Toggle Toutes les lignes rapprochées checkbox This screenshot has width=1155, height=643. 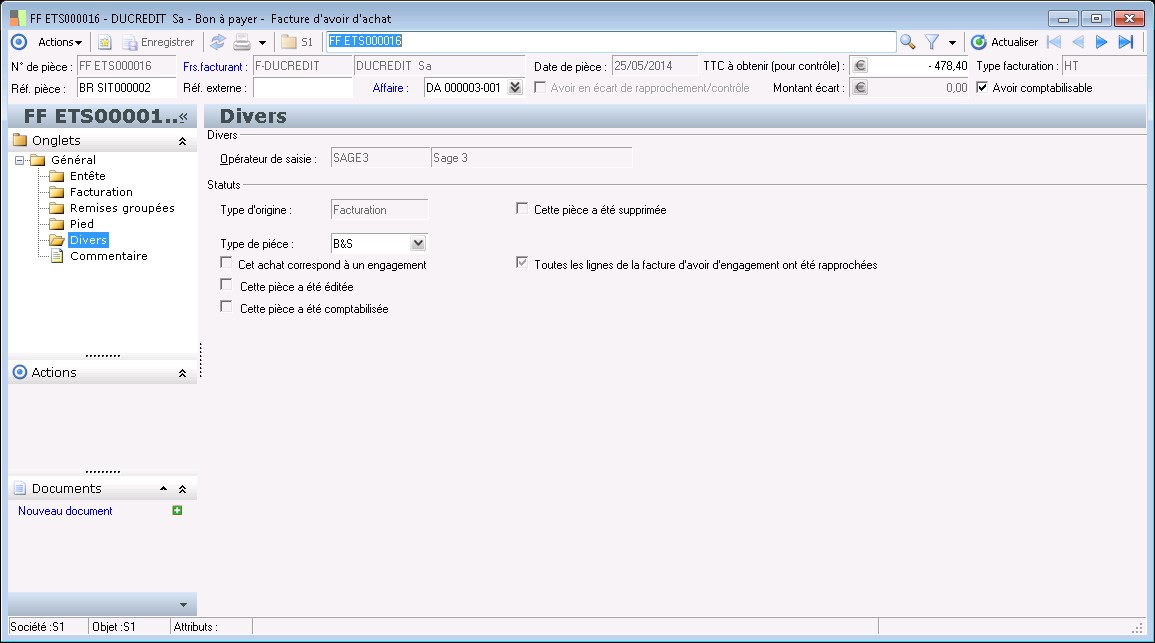(522, 262)
